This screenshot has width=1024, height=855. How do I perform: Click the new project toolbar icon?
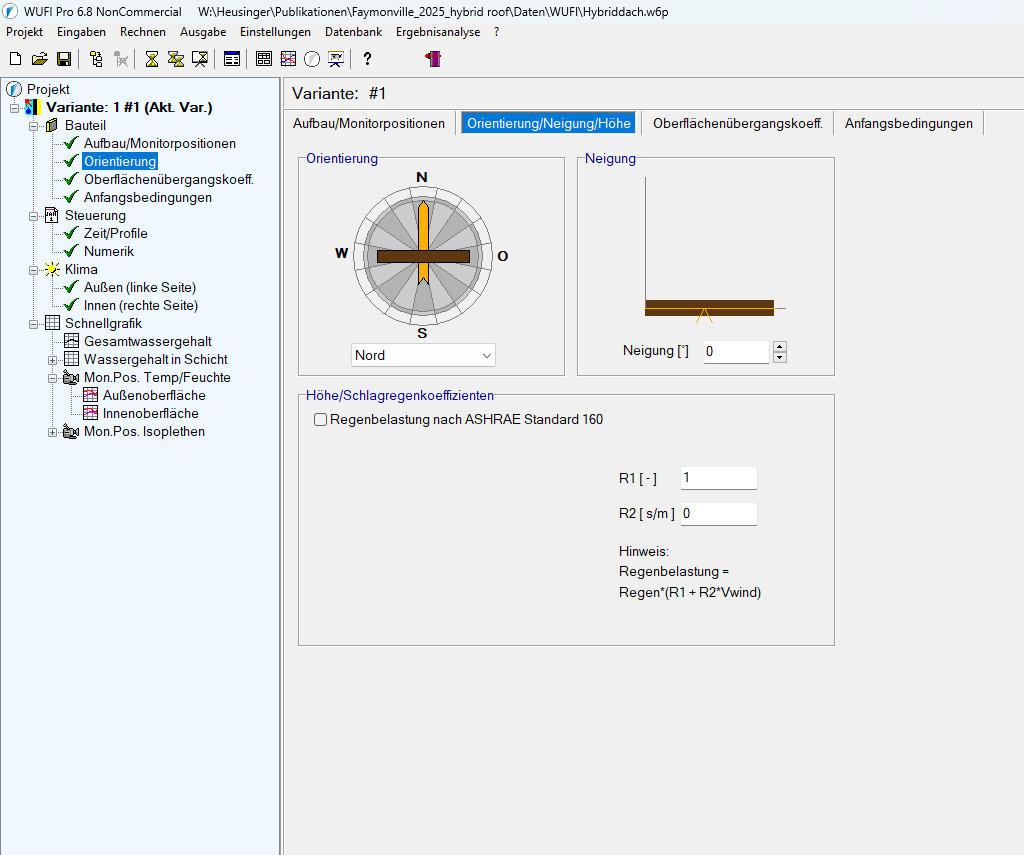[x=15, y=59]
